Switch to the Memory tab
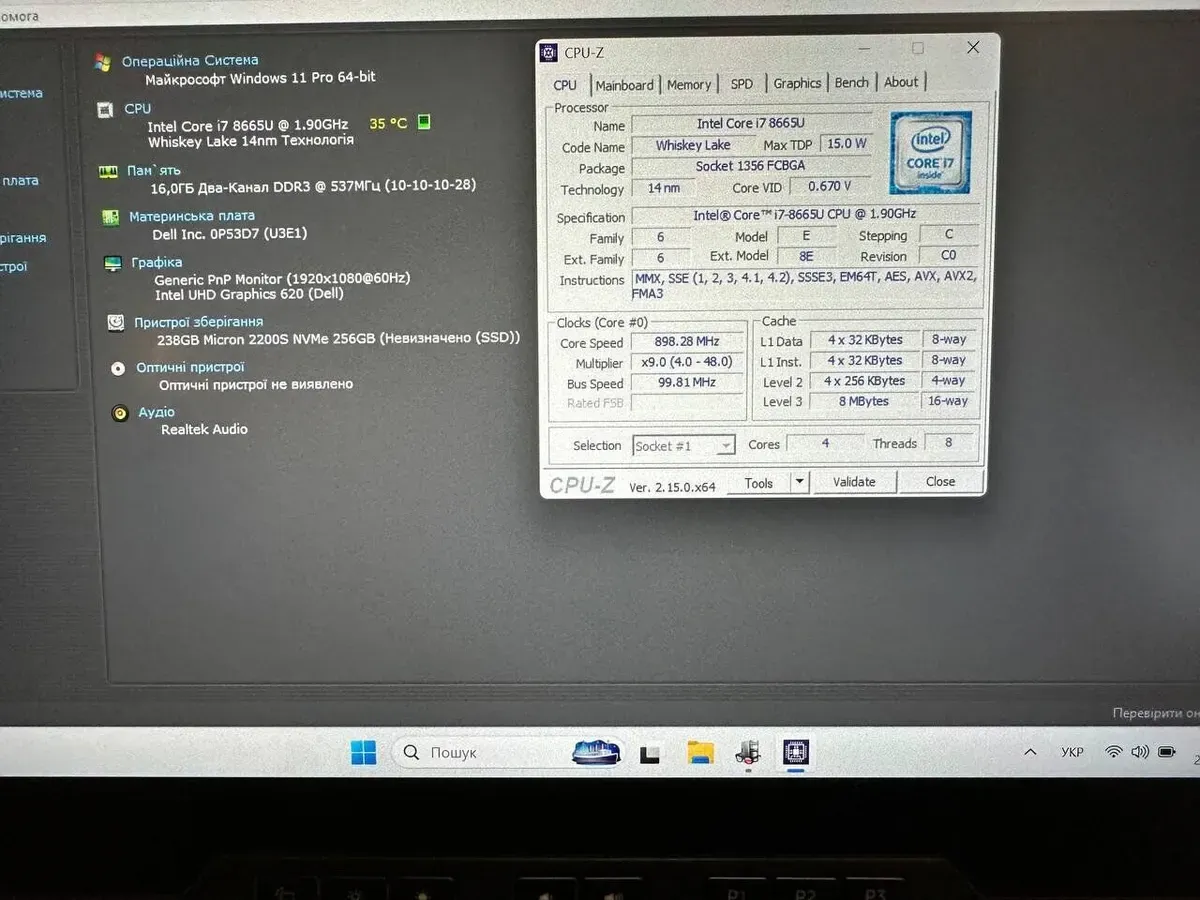Image resolution: width=1200 pixels, height=900 pixels. [x=689, y=85]
